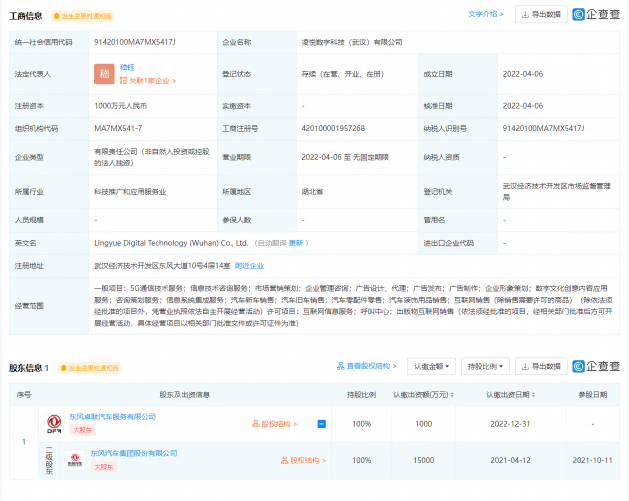Click the 二级股东 vertical label

[49, 460]
